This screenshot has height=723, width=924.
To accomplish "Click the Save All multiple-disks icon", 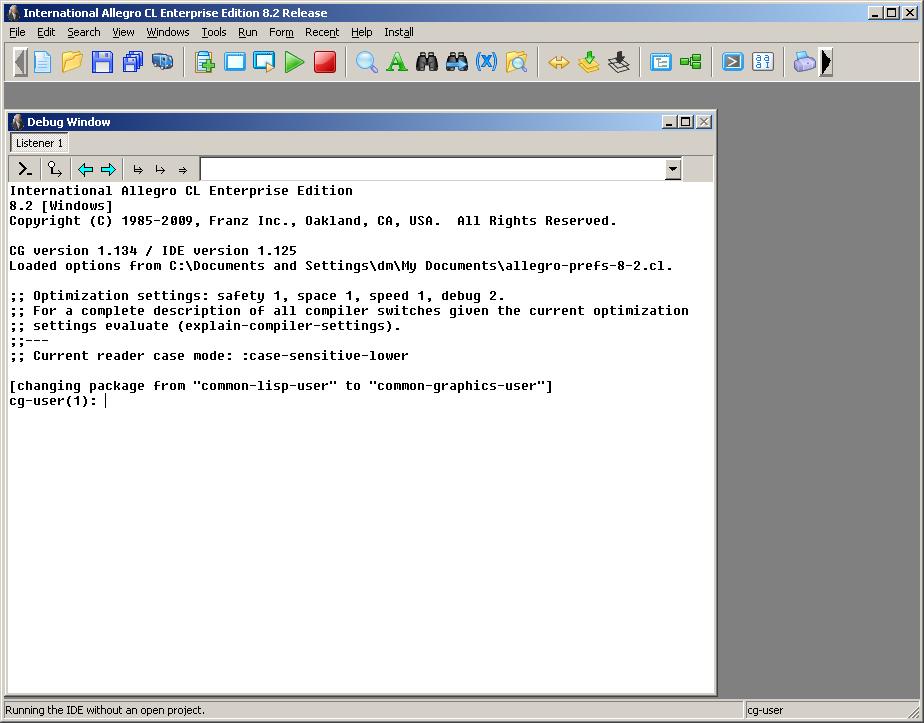I will click(x=133, y=62).
